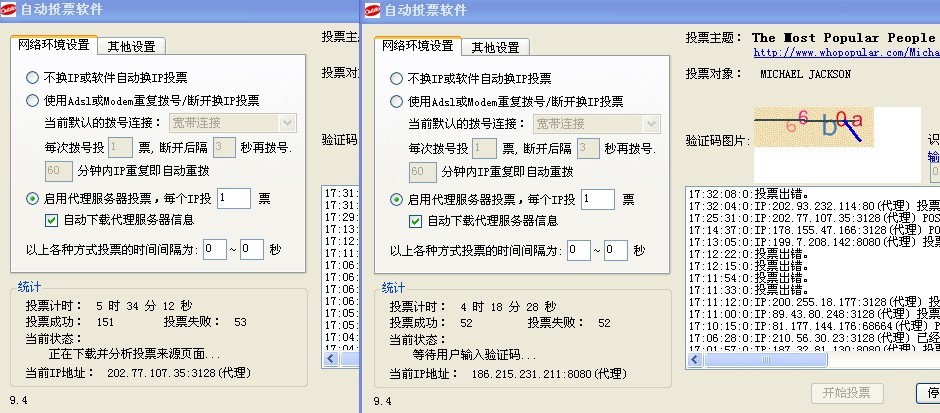Click log line with IP 178.155.47.166:3128
The width and height of the screenshot is (940, 413).
pyautogui.click(x=814, y=230)
